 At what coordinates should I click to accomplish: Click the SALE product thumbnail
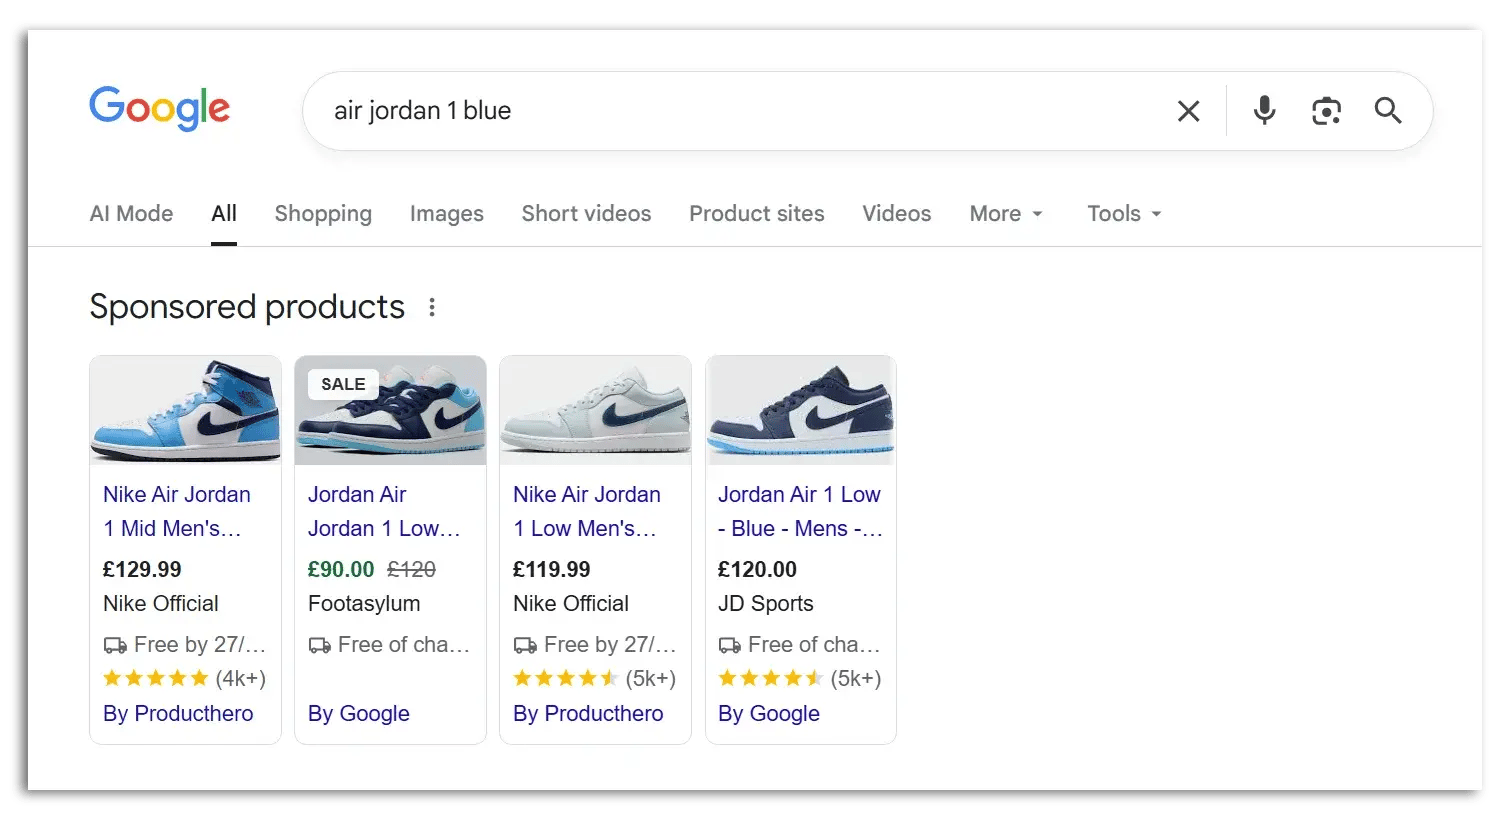click(x=390, y=410)
